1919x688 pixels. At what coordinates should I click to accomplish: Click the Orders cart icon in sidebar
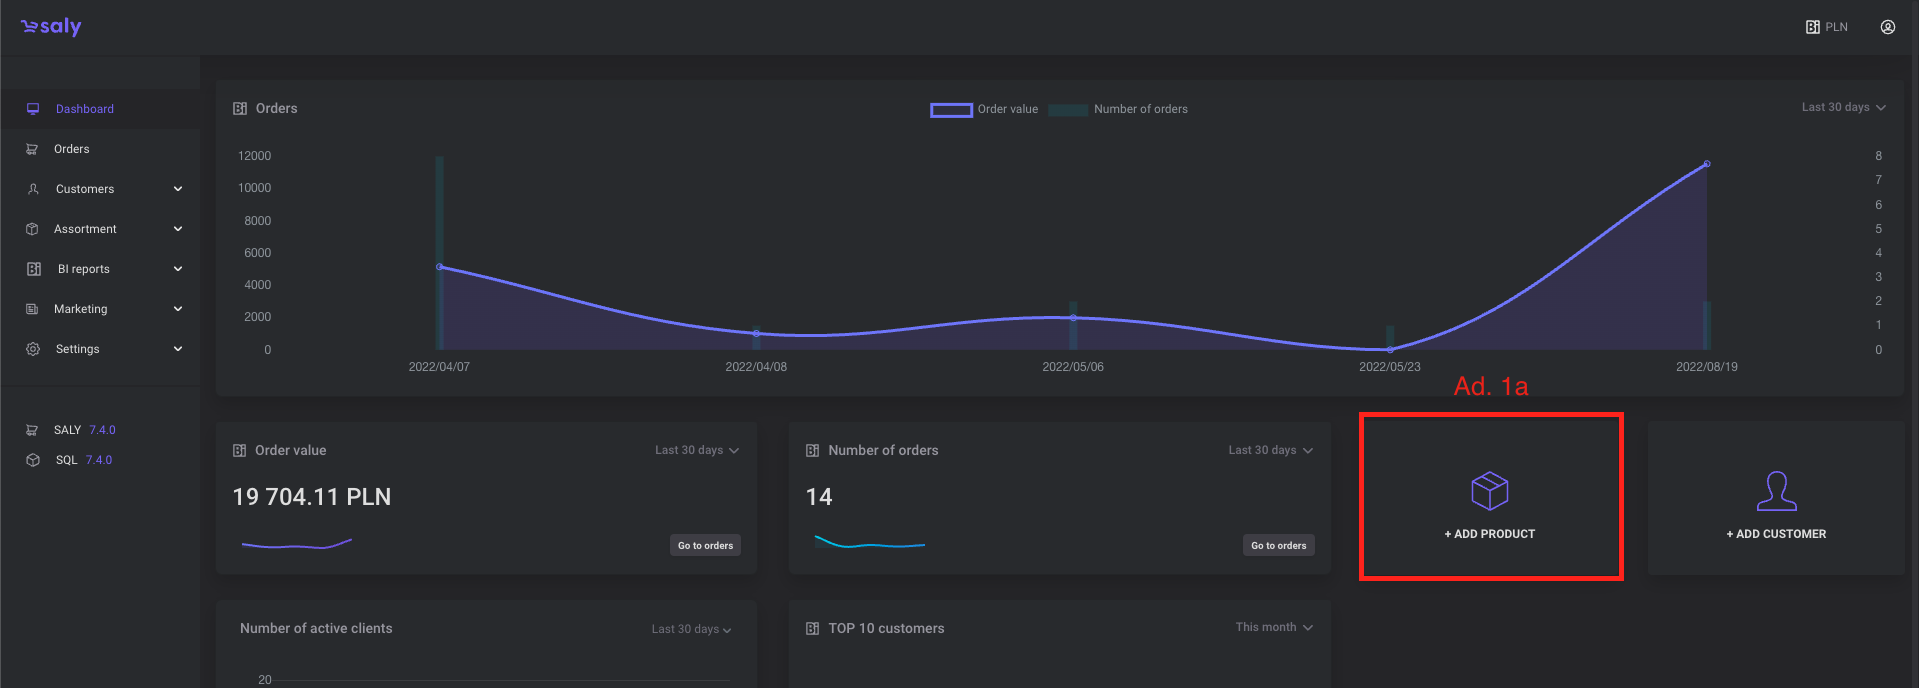click(x=32, y=149)
